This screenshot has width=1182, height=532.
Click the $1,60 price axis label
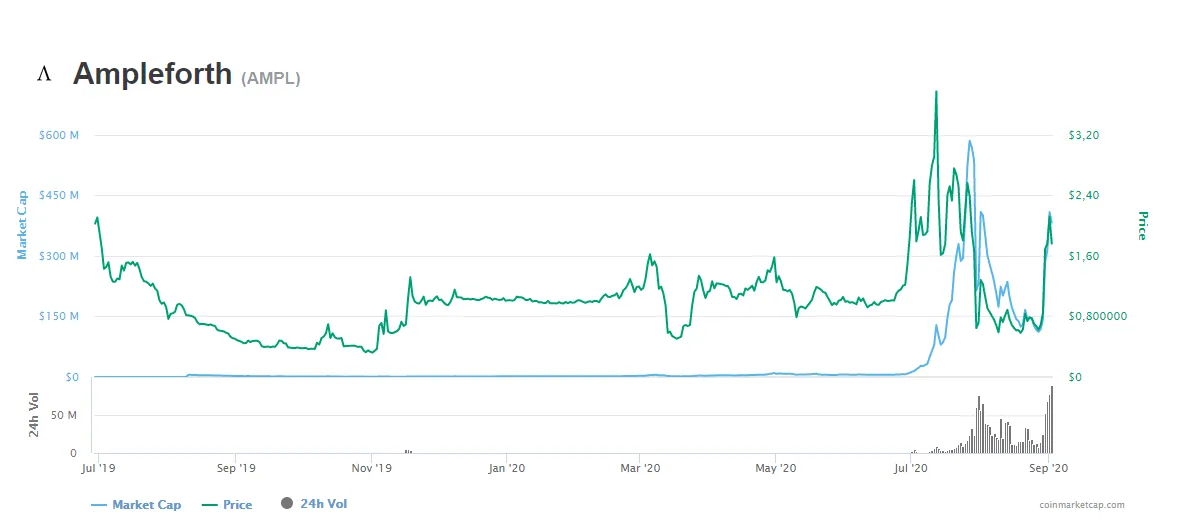click(1084, 256)
